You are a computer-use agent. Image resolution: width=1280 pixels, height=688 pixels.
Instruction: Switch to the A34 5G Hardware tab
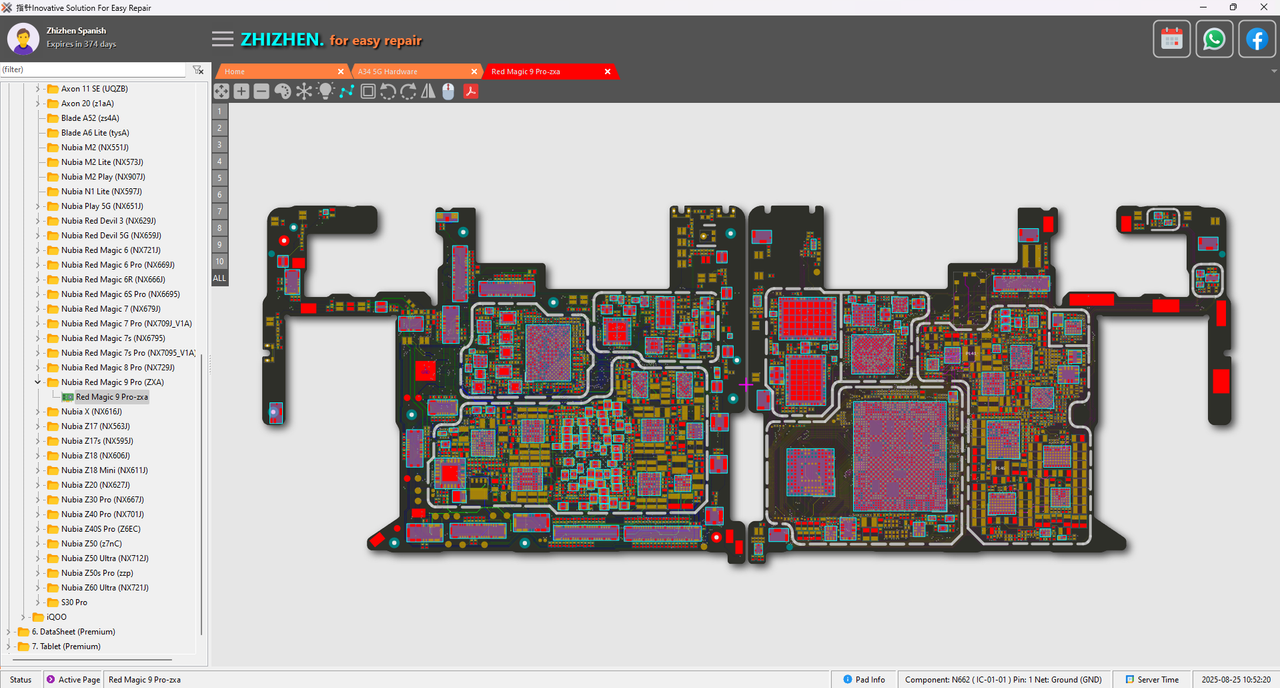[x=416, y=71]
